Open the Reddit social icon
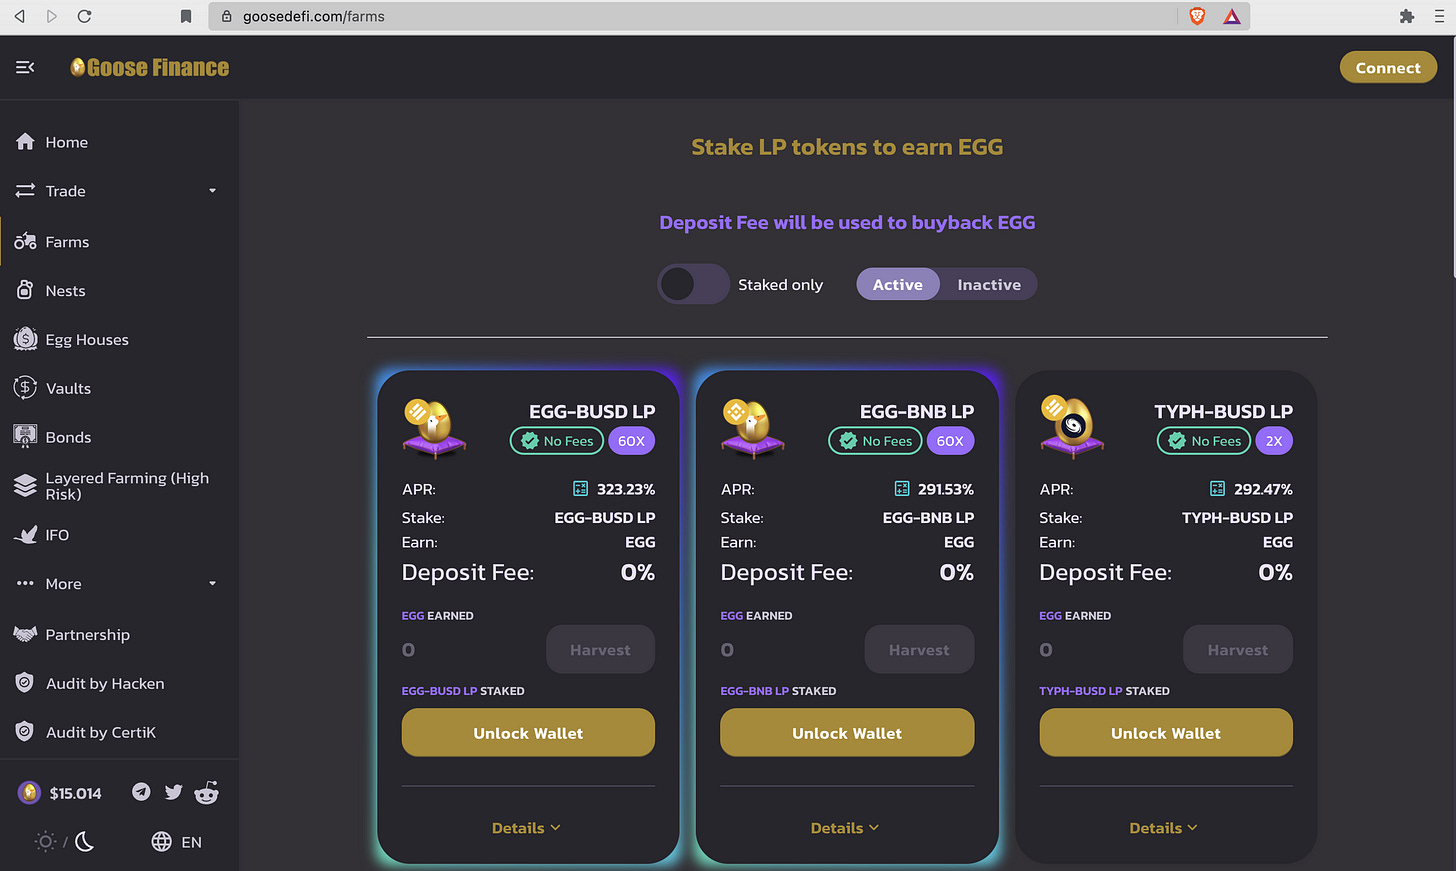Viewport: 1456px width, 871px height. pyautogui.click(x=207, y=793)
